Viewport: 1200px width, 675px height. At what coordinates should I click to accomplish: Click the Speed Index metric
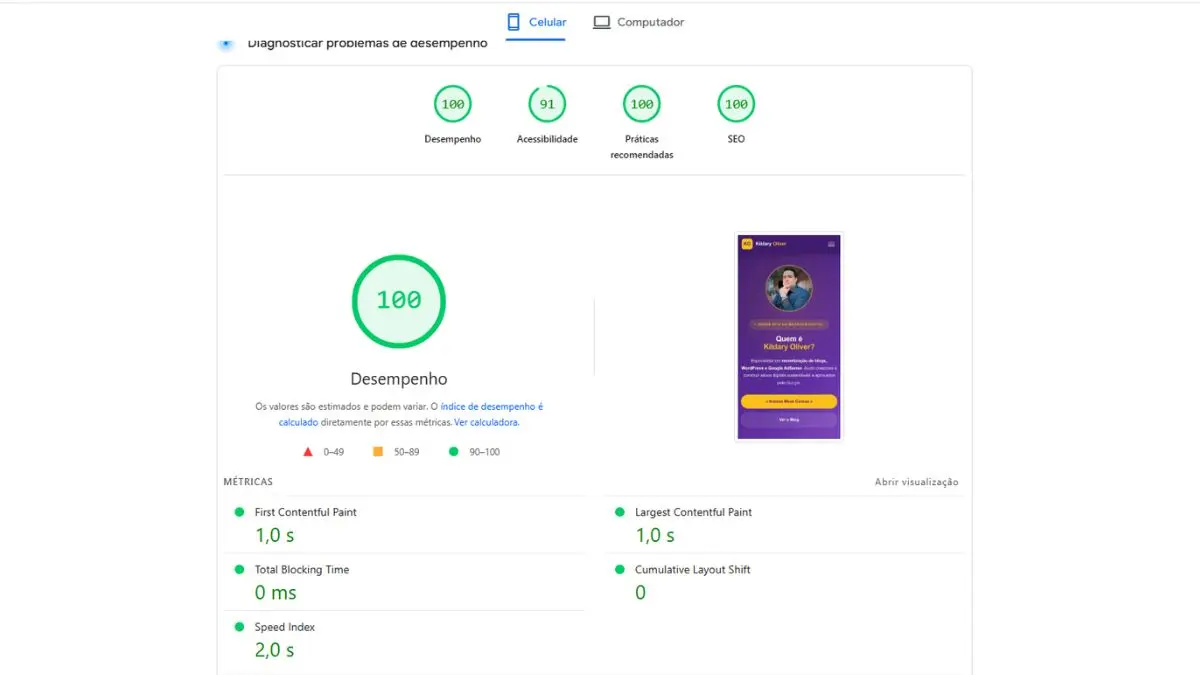pyautogui.click(x=284, y=627)
